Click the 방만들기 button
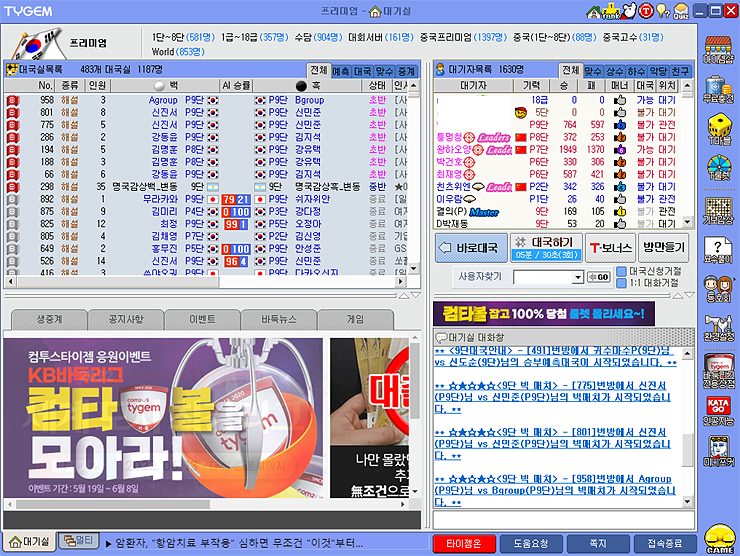Screen dimensions: 740x556 pyautogui.click(x=664, y=248)
